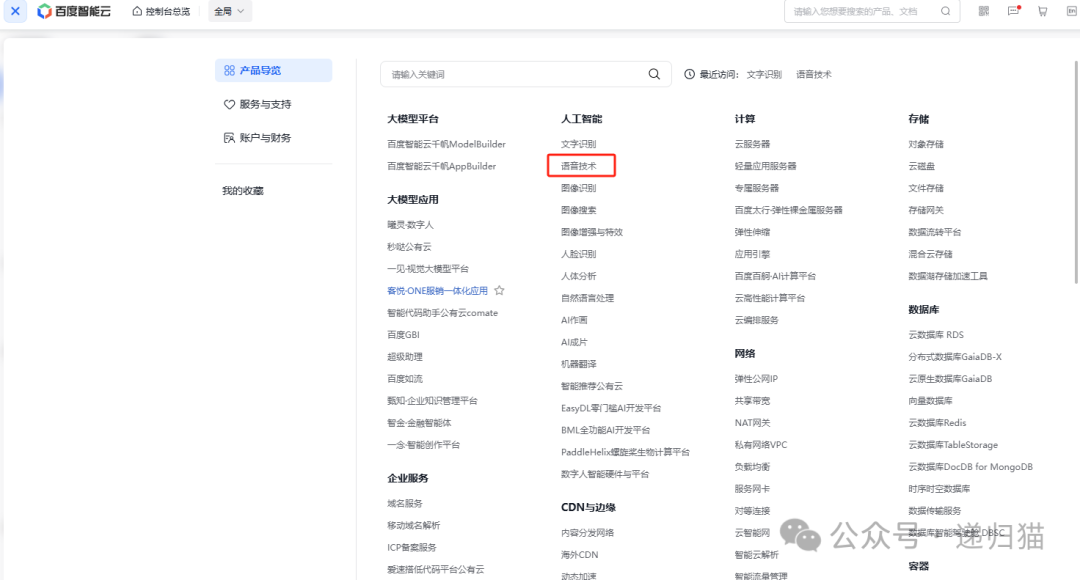Open 云数据库DocDB for MongoDB

click(970, 467)
